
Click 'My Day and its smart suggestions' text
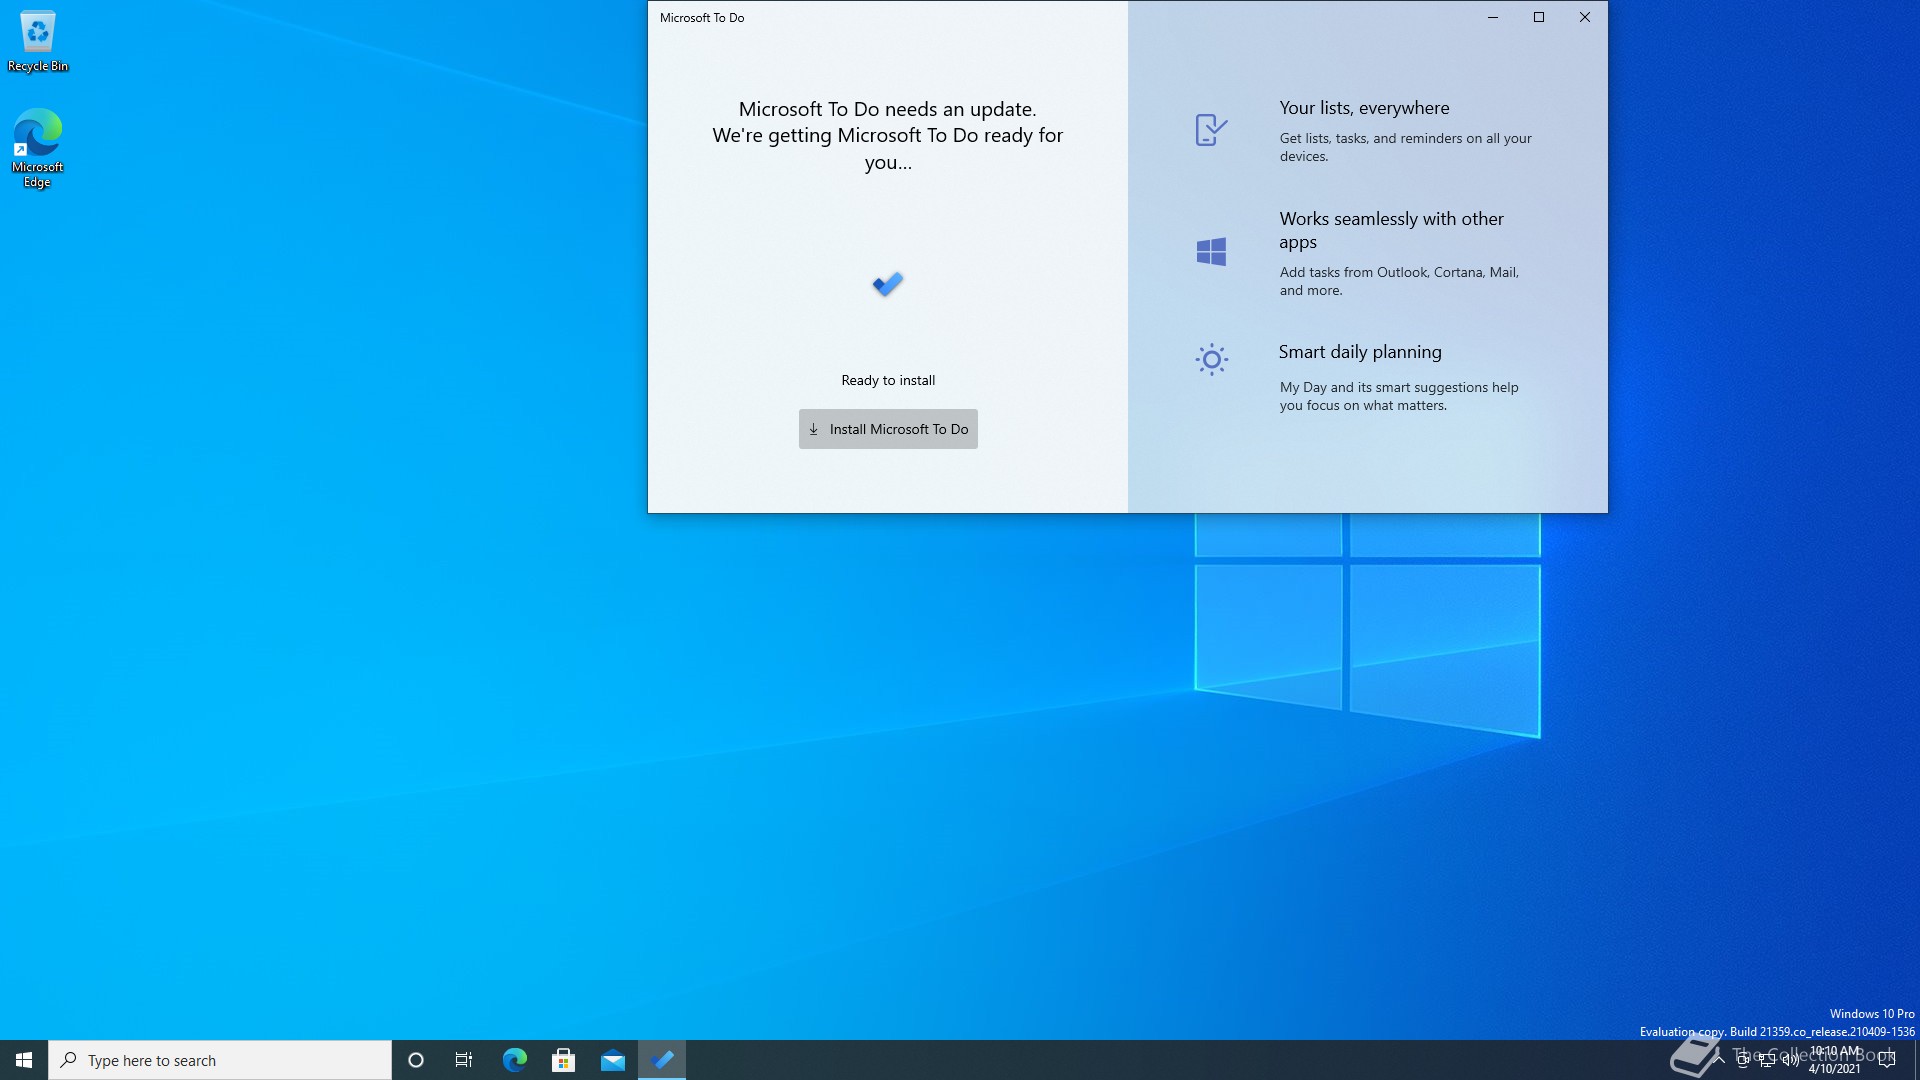pyautogui.click(x=1399, y=396)
